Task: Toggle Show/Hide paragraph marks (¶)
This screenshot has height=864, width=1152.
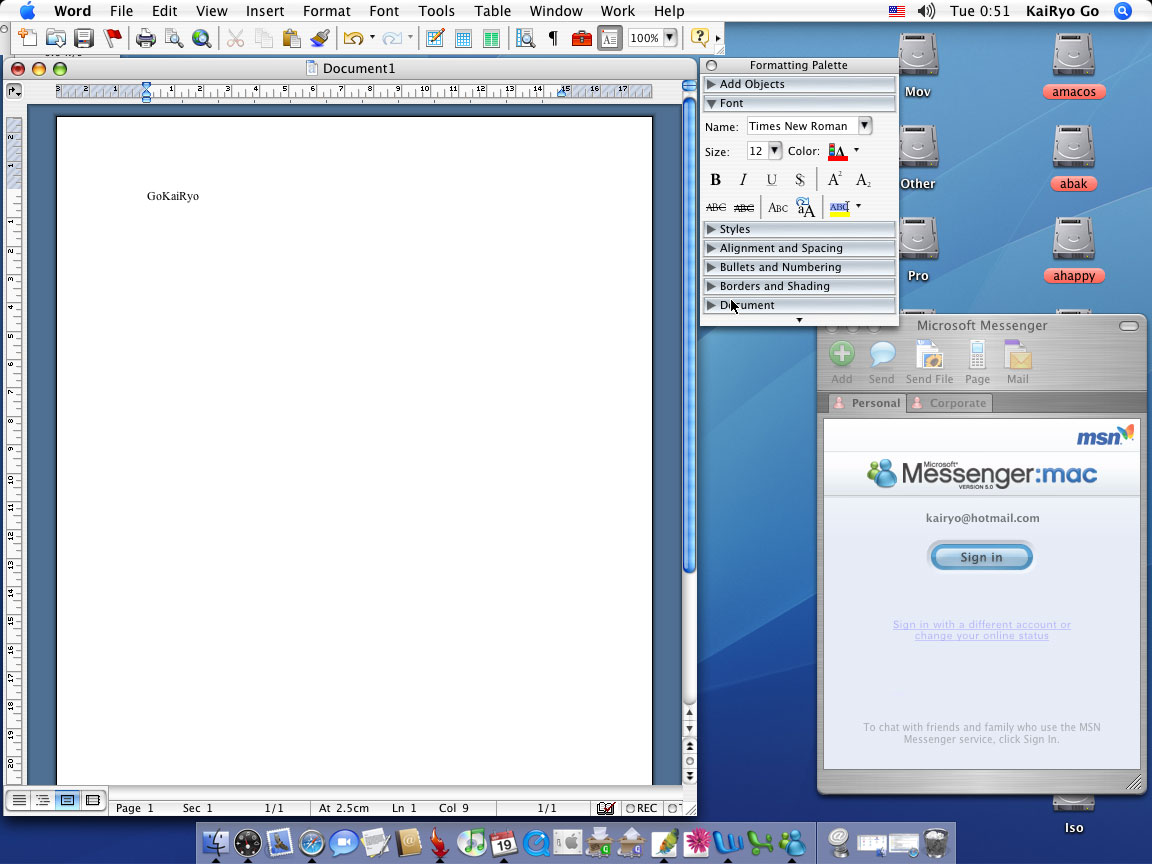Action: tap(553, 37)
